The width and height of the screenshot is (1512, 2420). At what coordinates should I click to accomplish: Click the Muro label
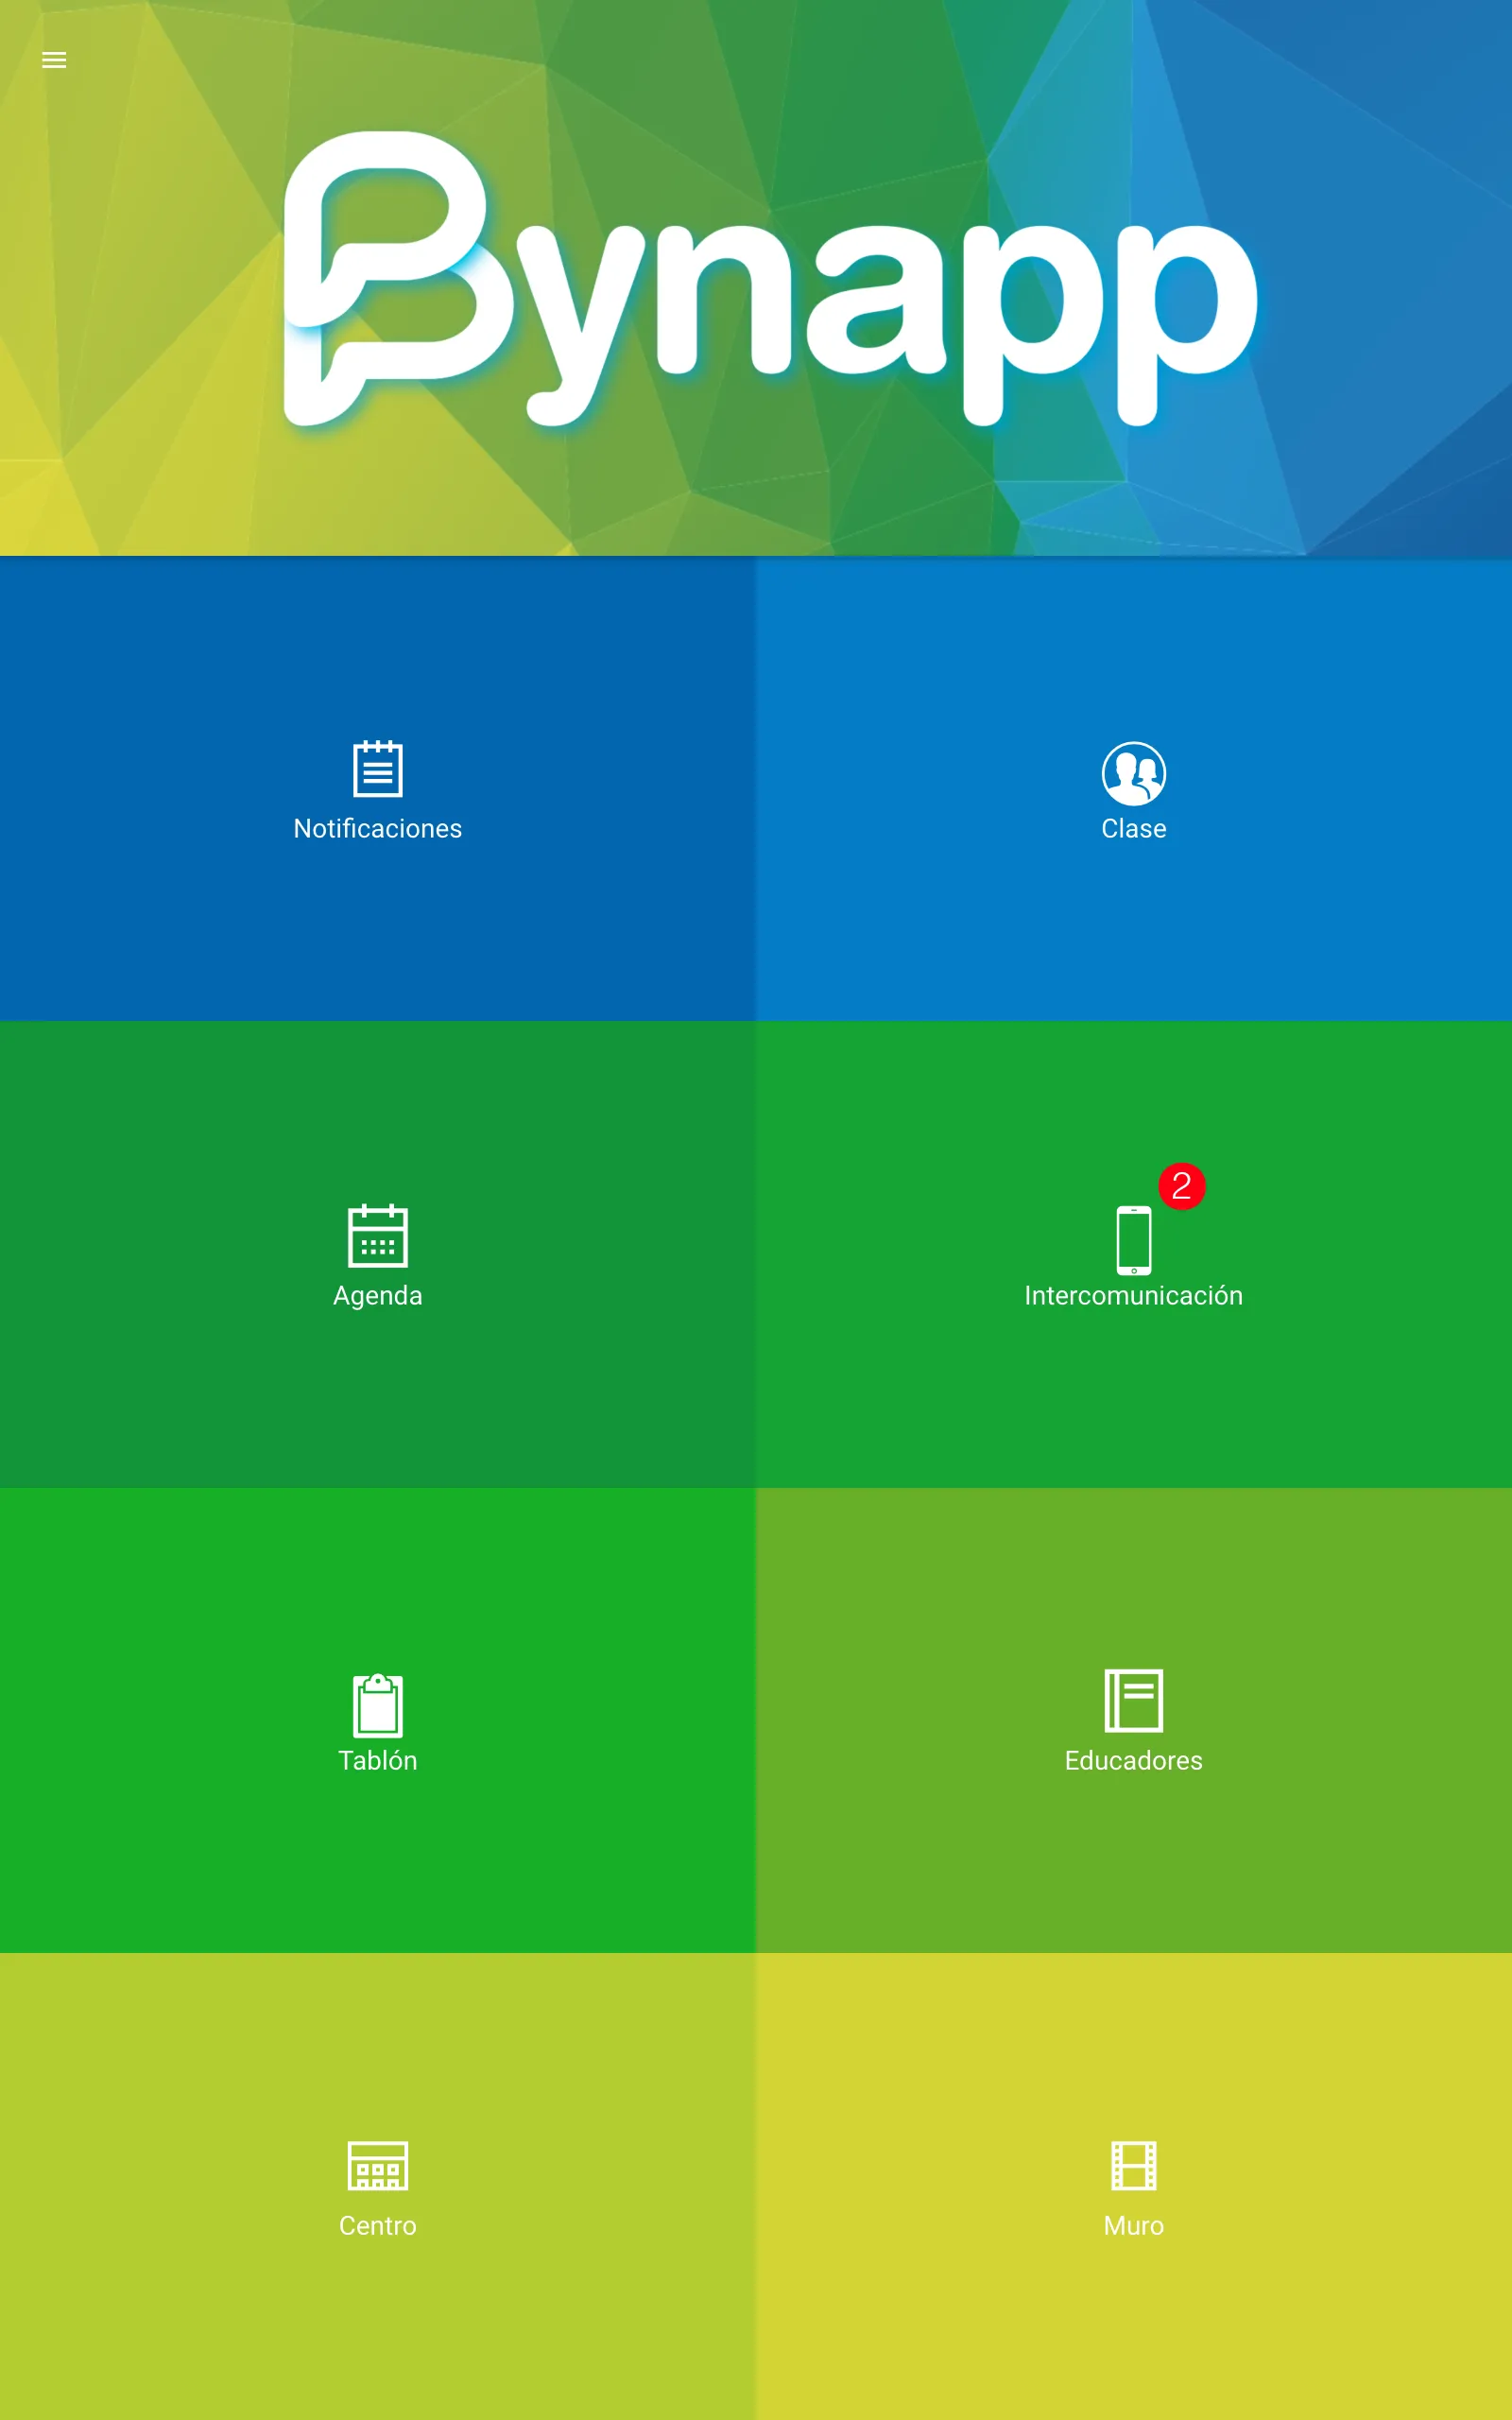[x=1134, y=2226]
